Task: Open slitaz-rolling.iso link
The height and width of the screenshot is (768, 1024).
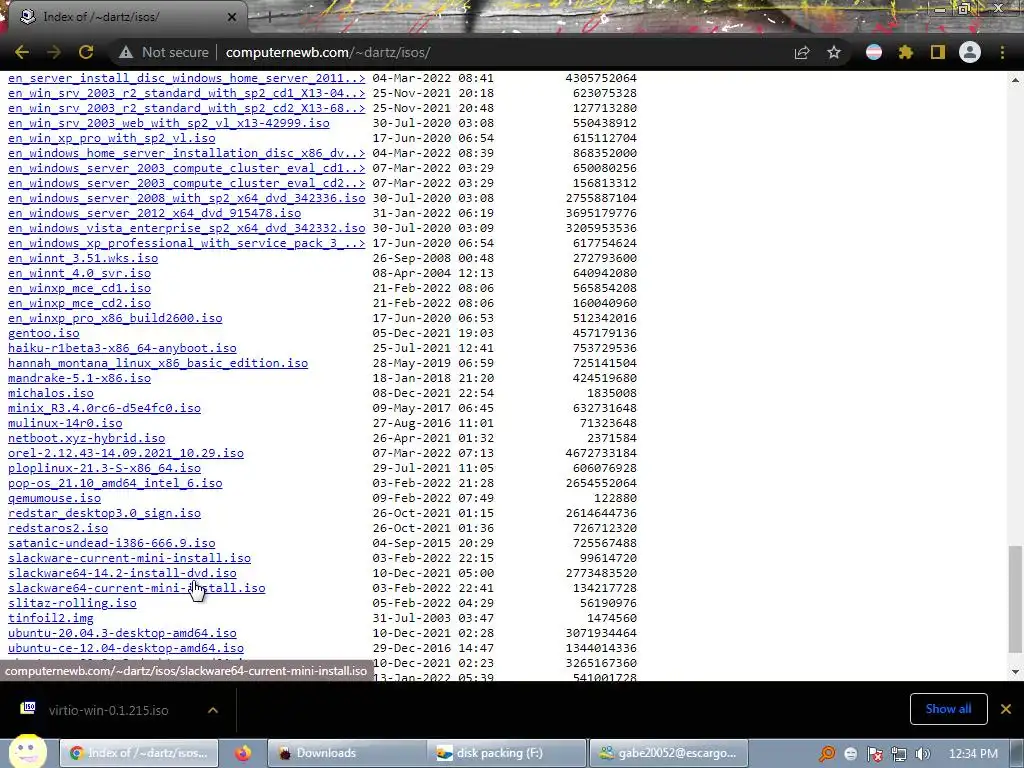Action: [72, 603]
